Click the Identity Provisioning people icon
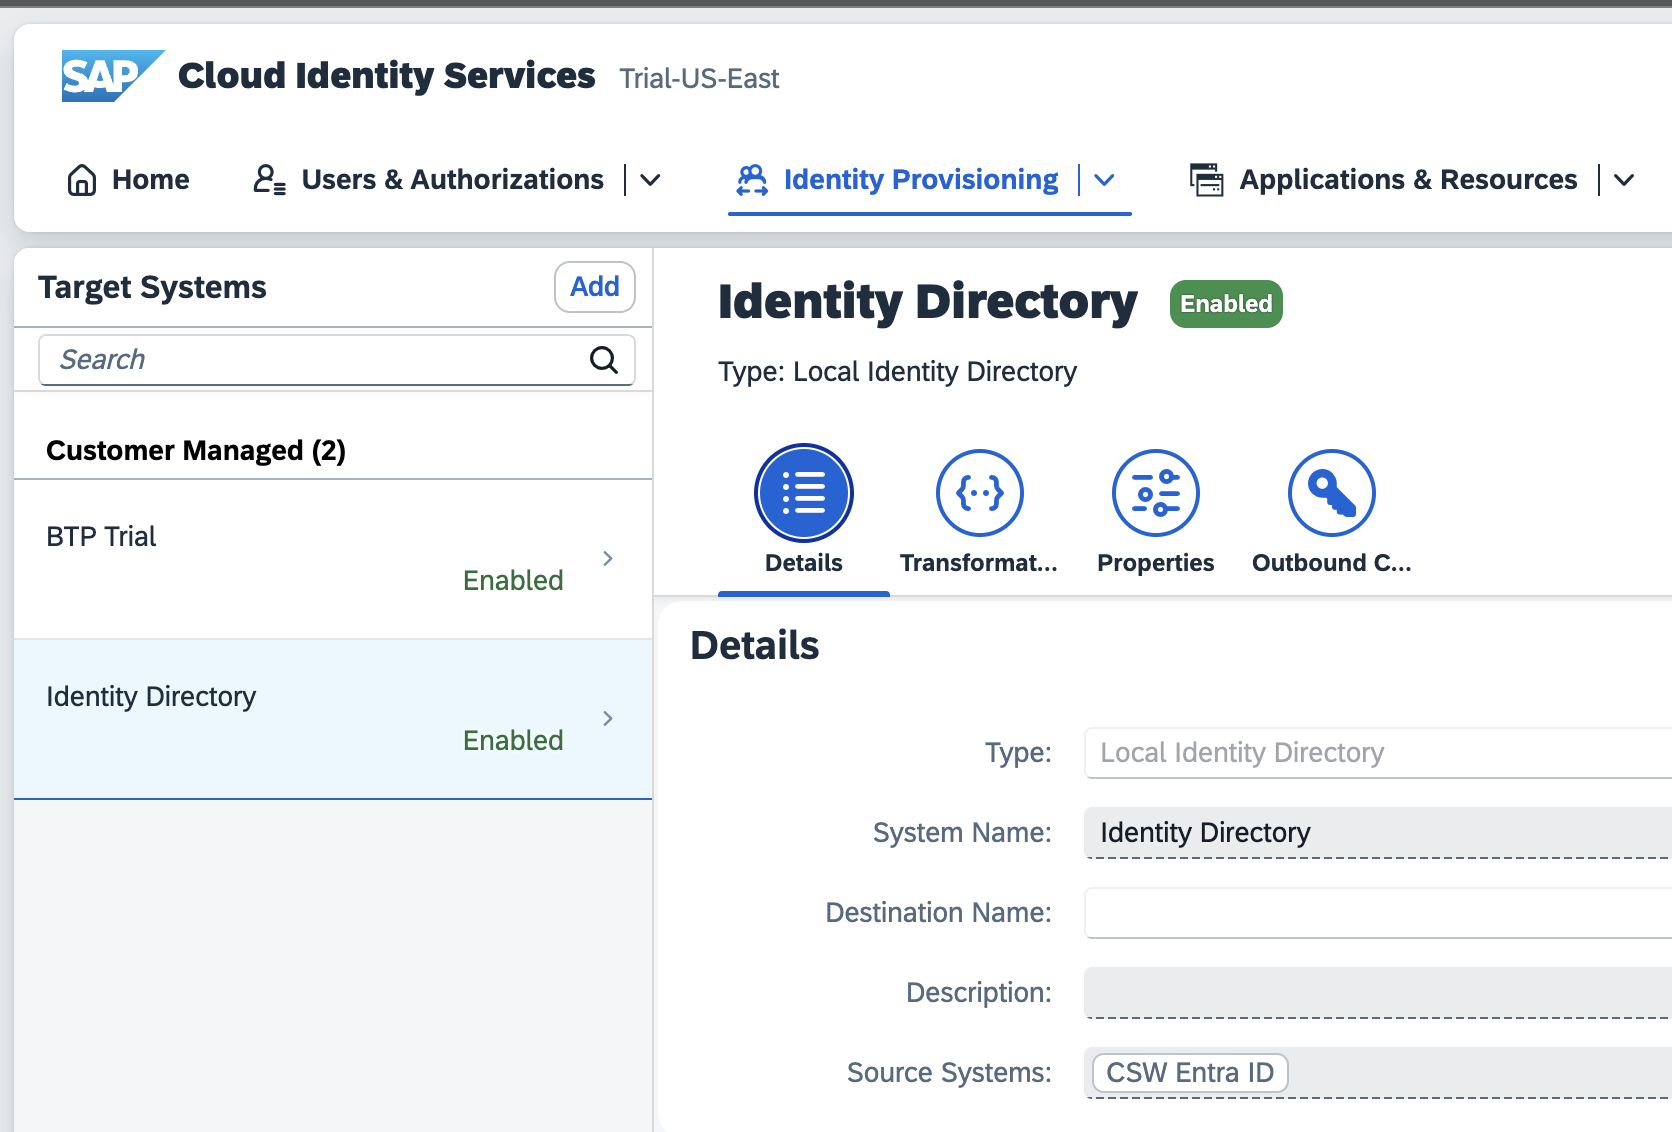Image resolution: width=1672 pixels, height=1132 pixels. point(752,180)
